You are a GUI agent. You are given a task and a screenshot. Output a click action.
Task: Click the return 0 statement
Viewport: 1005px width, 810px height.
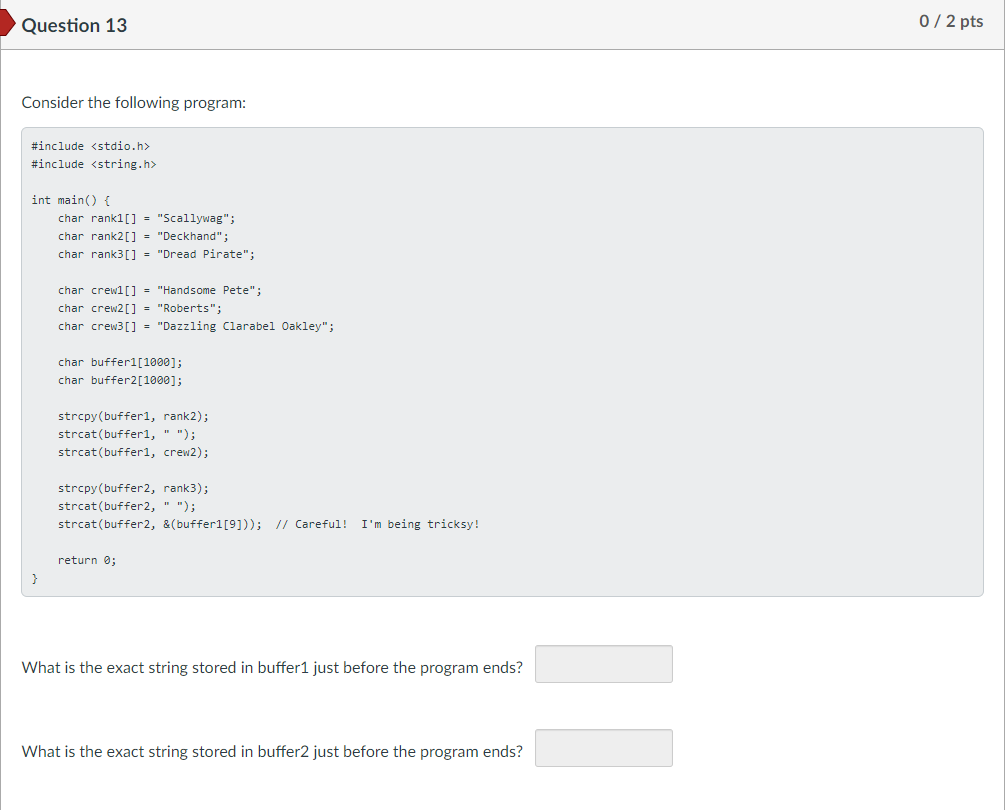point(87,560)
